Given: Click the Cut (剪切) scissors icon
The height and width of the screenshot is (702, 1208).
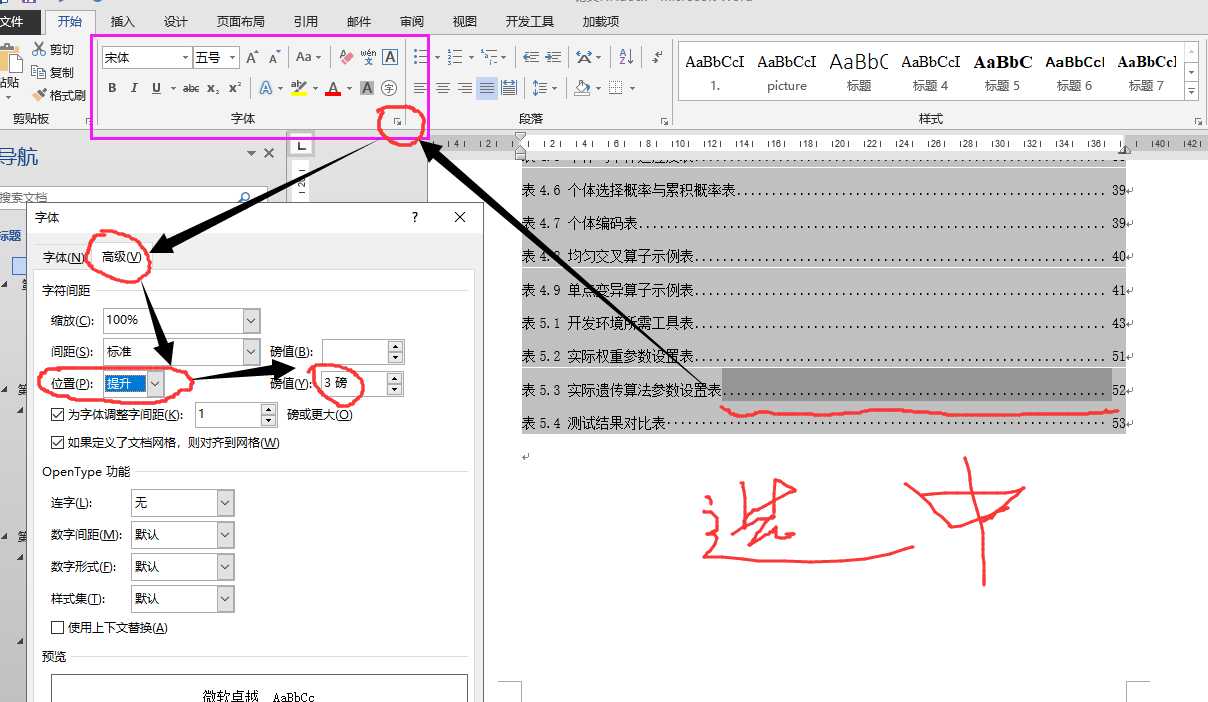Looking at the screenshot, I should coord(39,49).
